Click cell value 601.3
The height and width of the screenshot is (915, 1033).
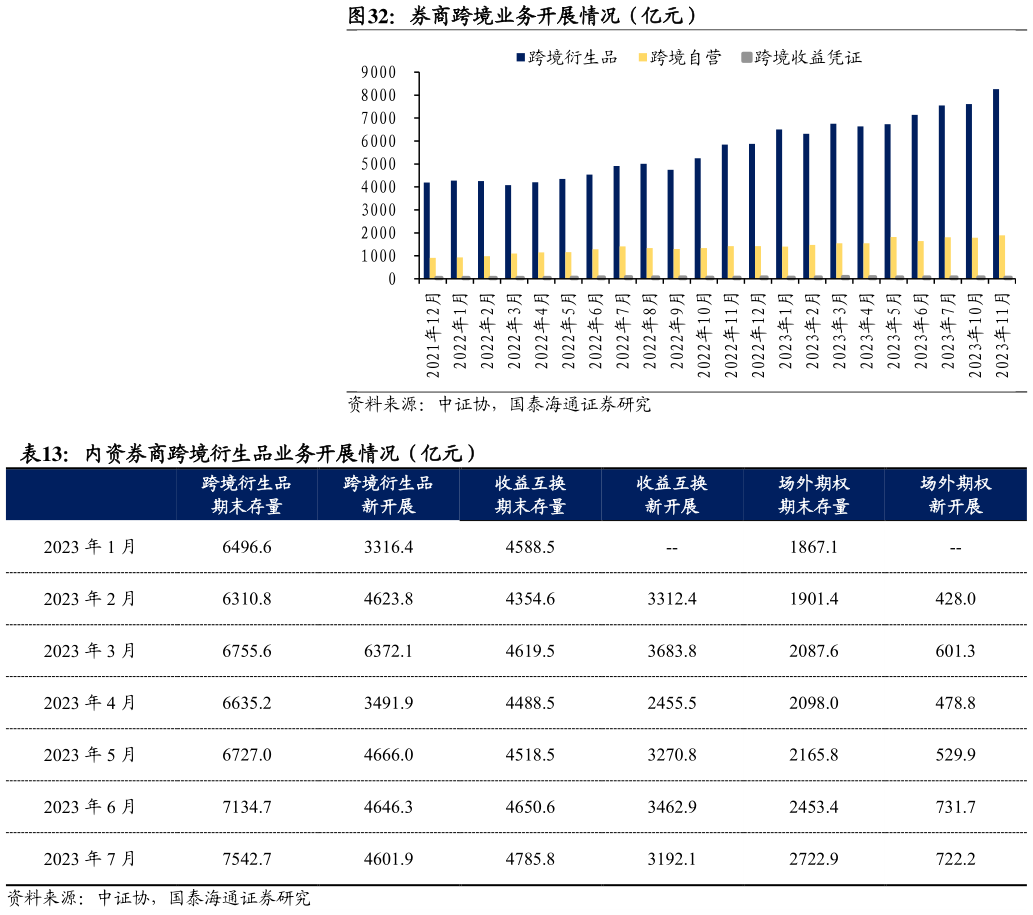[955, 652]
